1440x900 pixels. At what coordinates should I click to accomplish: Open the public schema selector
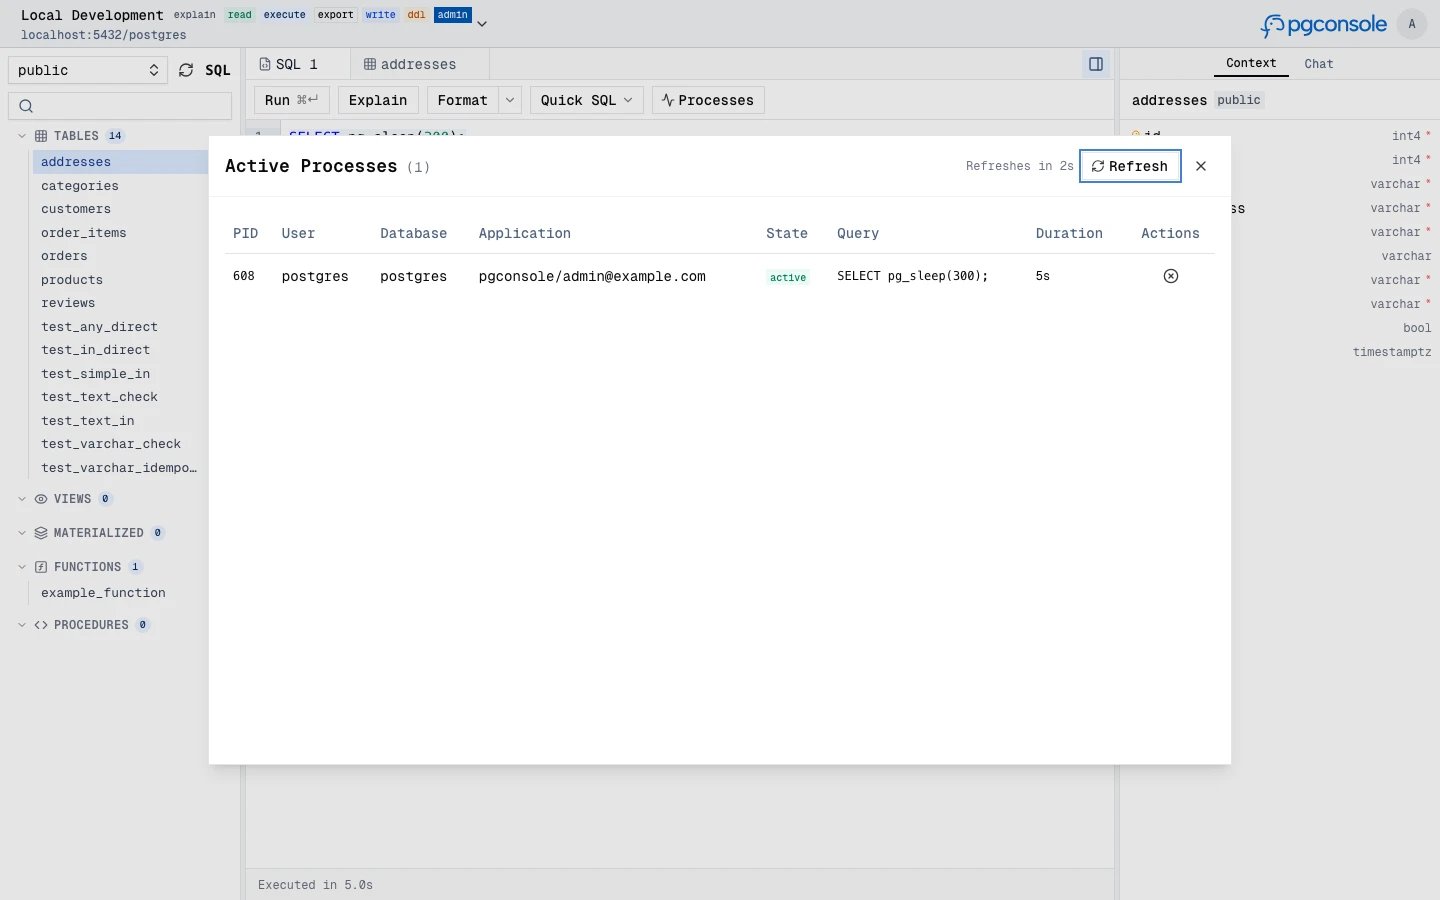click(x=88, y=70)
